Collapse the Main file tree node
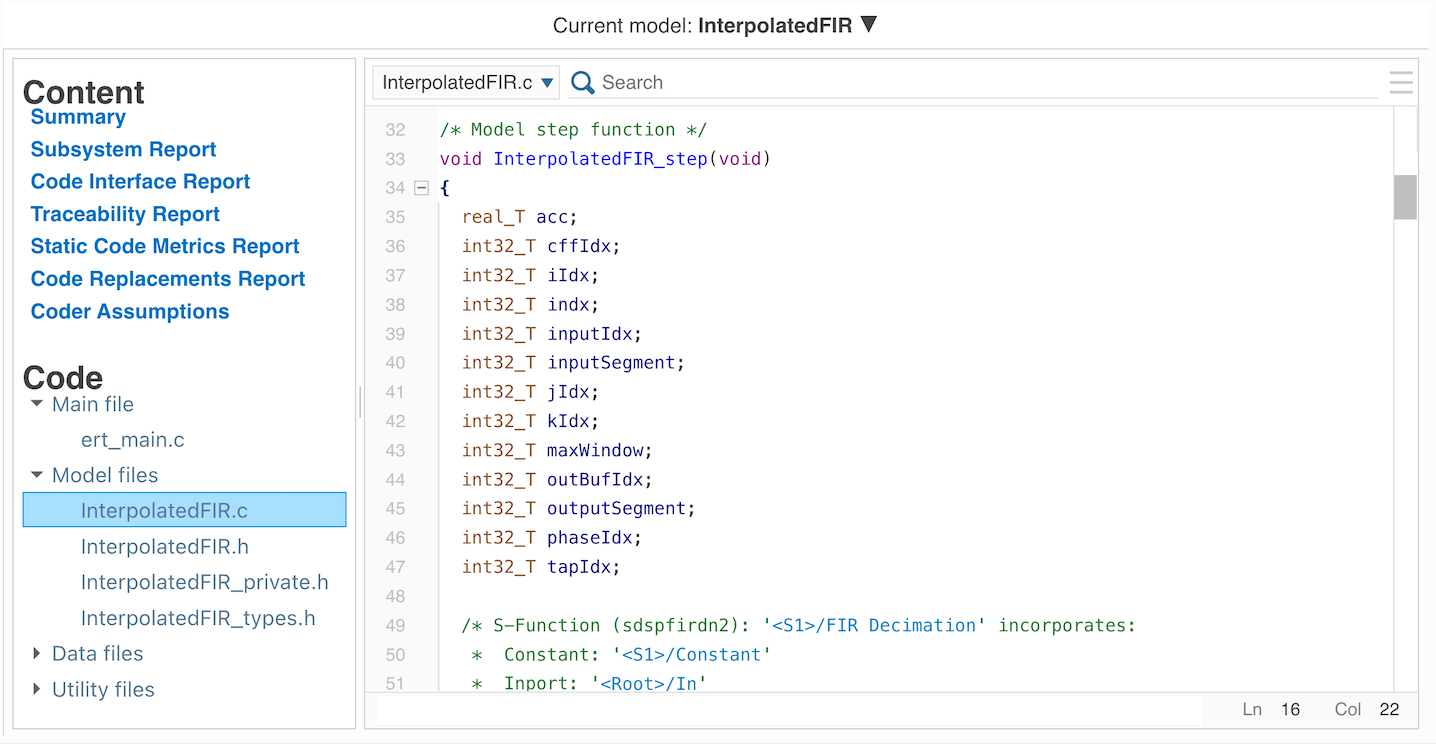Viewport: 1436px width, 744px height. pos(37,404)
